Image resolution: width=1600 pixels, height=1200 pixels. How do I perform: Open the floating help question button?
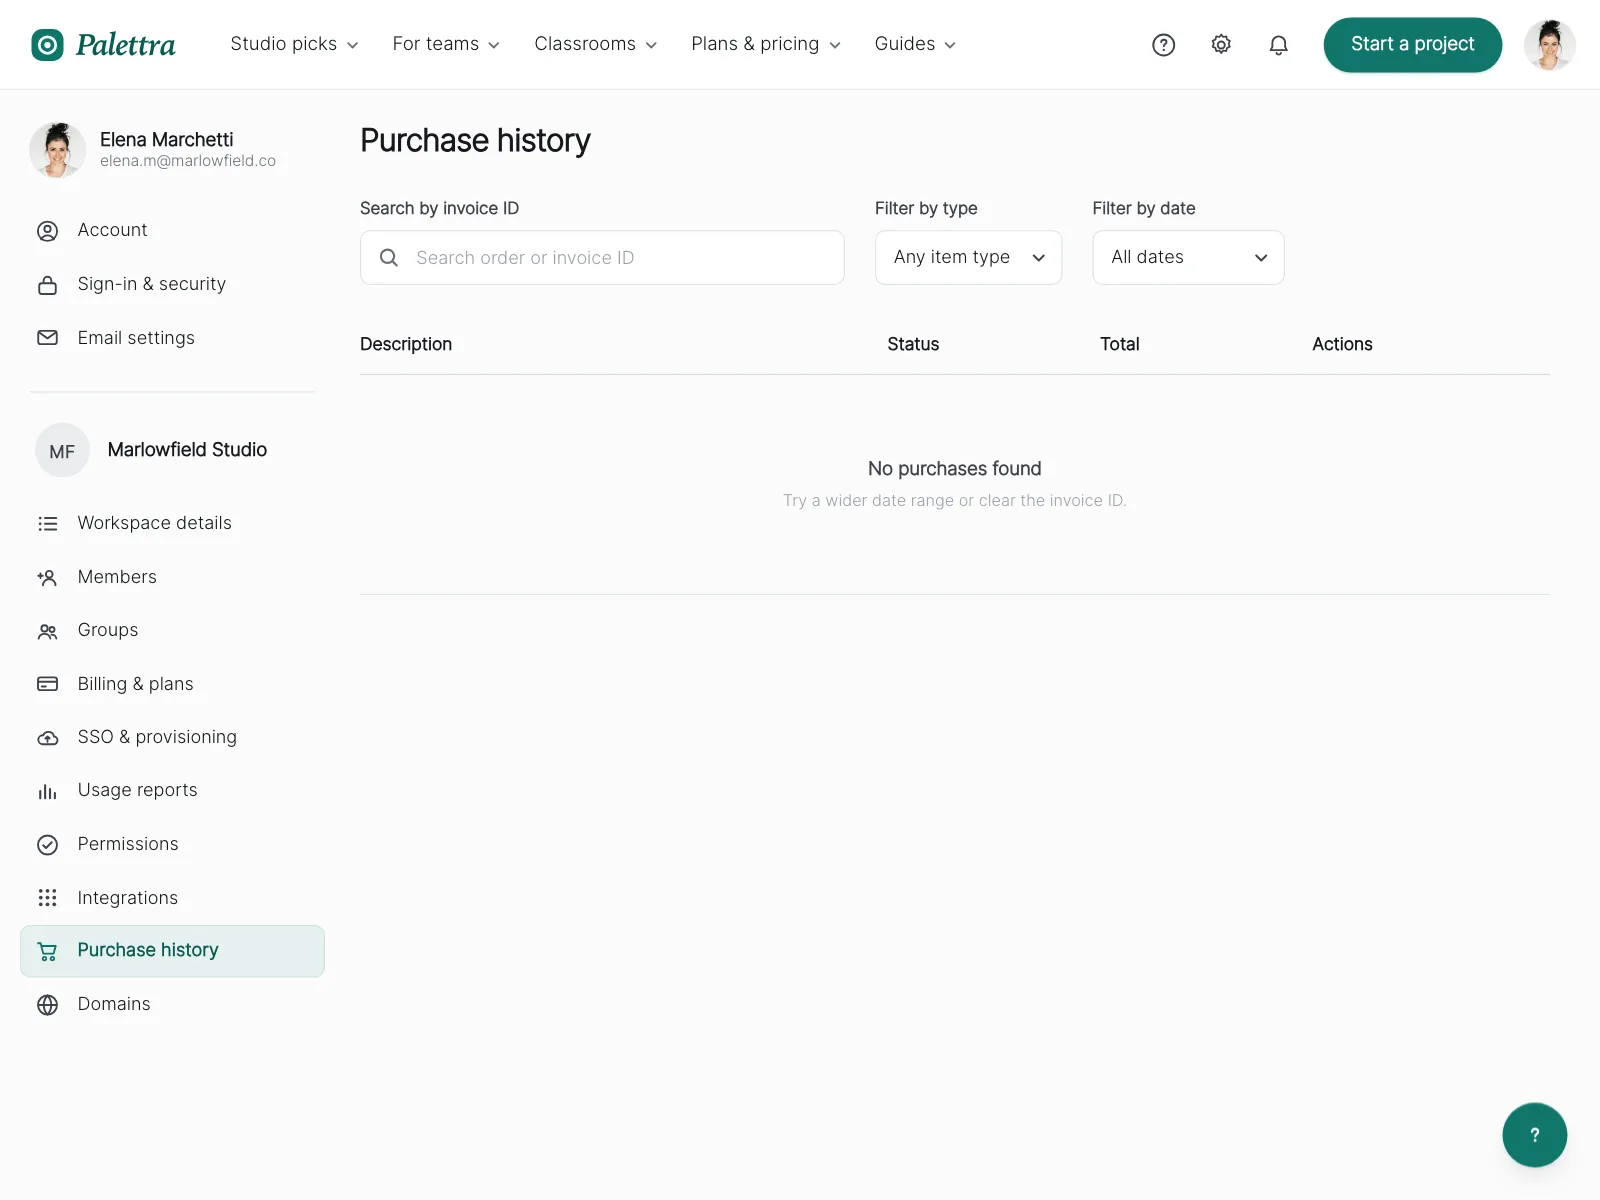point(1534,1134)
